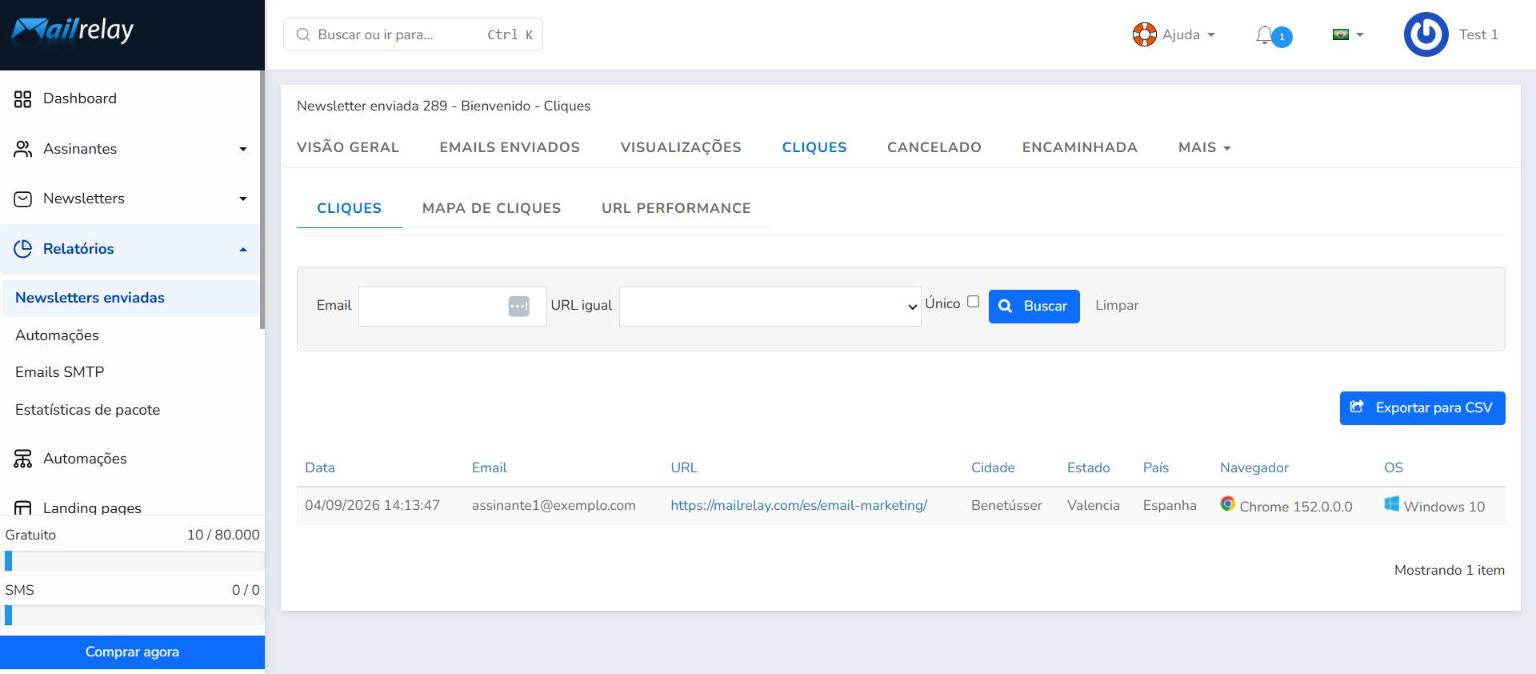Sort by the Estado column header
This screenshot has height=674, width=1536.
coord(1088,467)
